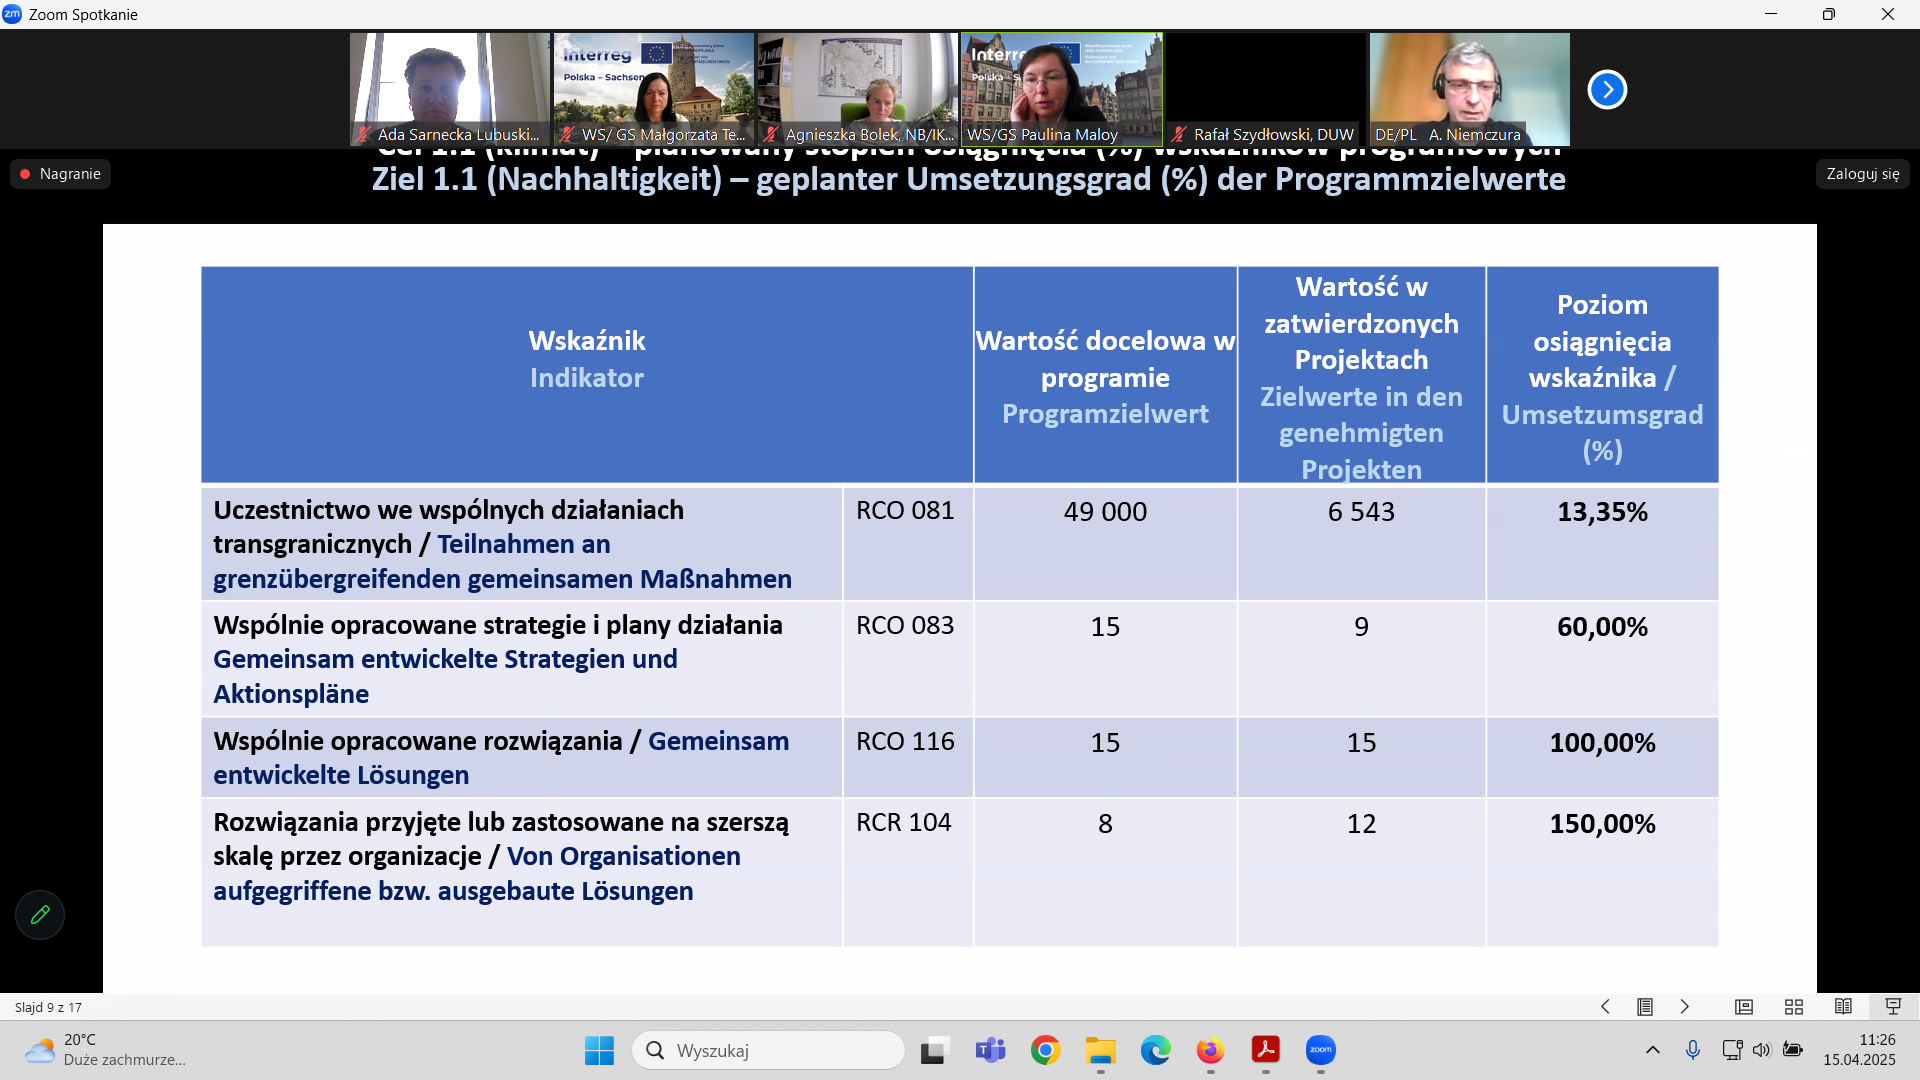1920x1080 pixels.
Task: Open Task View in taskbar
Action: pos(934,1050)
